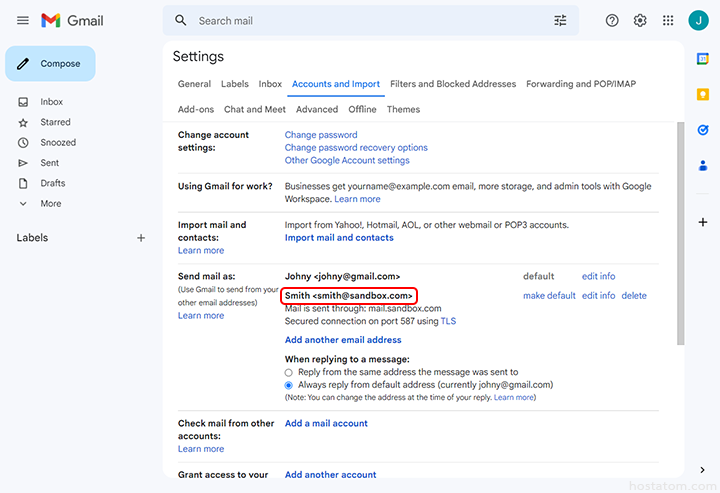720x493 pixels.
Task: Open Google Calendar in side panel
Action: 703,59
